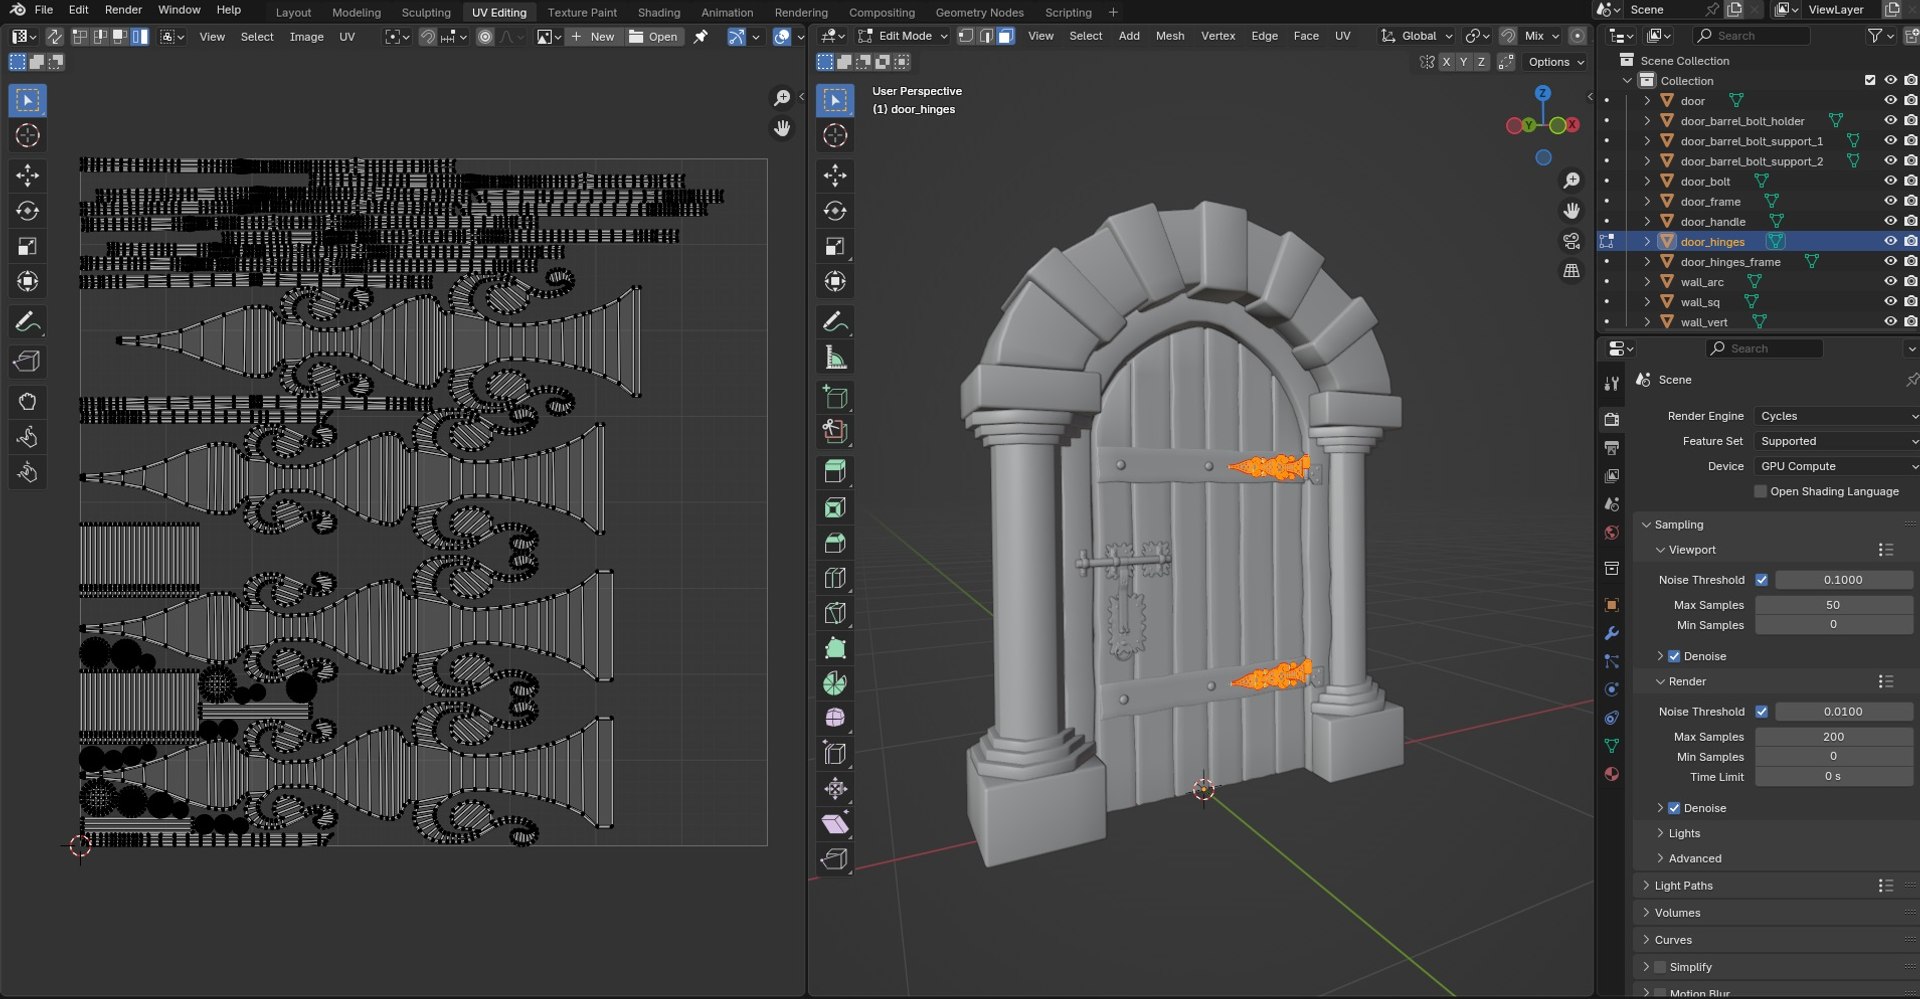
Task: Open the Edit Mode dropdown
Action: pyautogui.click(x=902, y=36)
